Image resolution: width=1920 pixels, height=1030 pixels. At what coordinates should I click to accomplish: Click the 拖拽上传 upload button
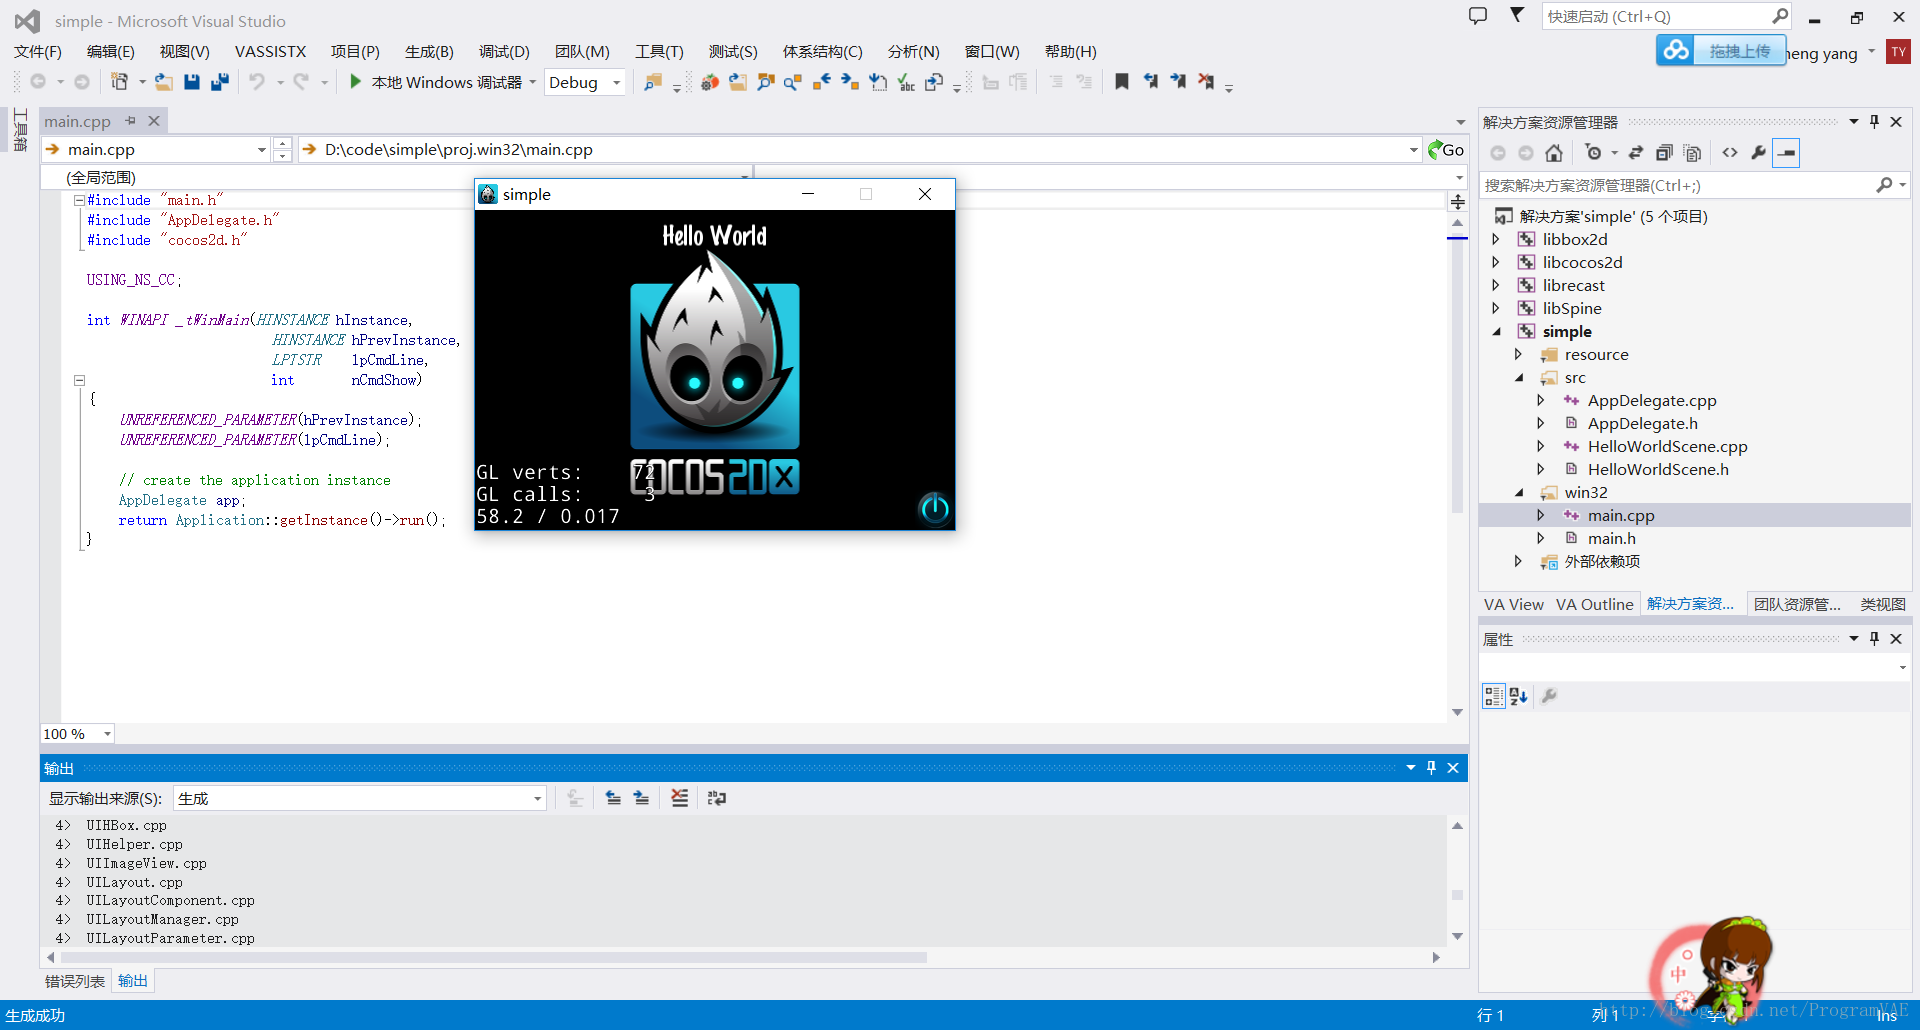(x=1721, y=50)
